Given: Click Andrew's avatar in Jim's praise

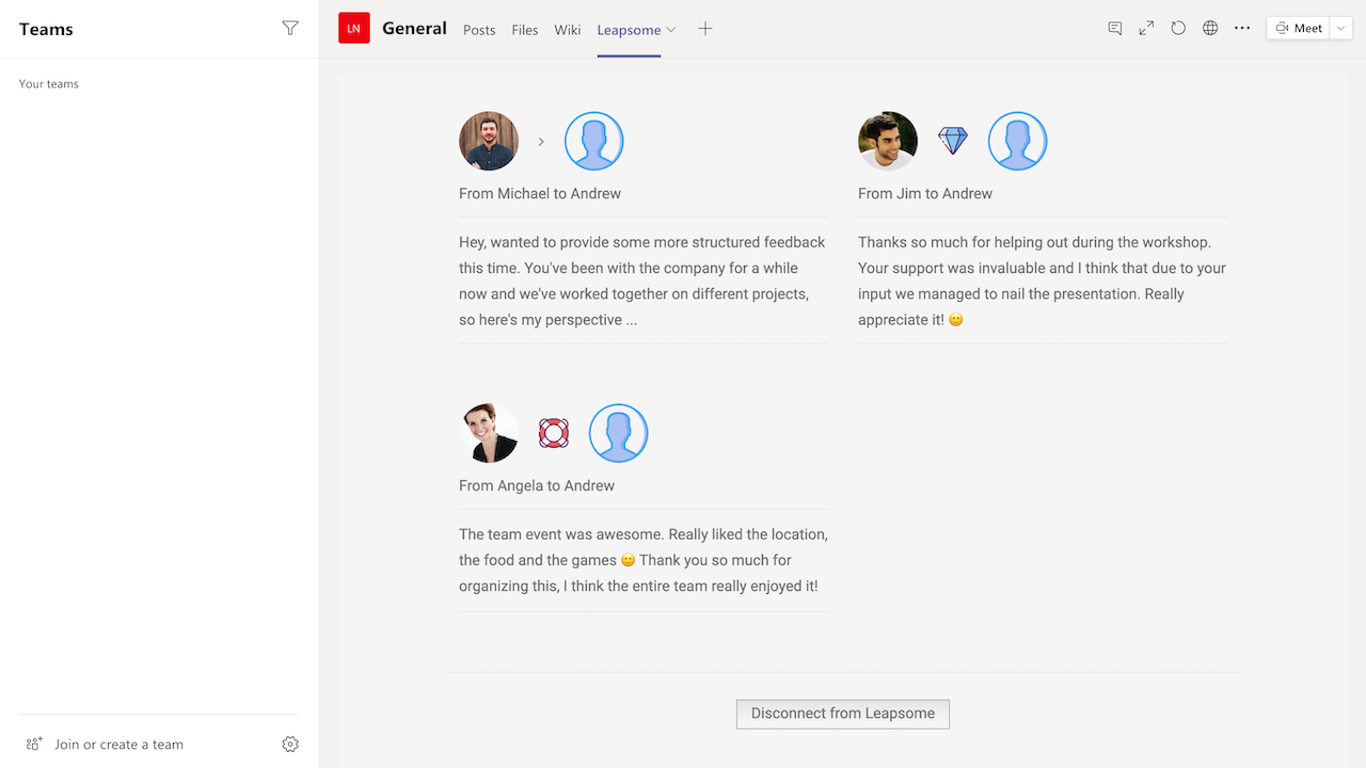Looking at the screenshot, I should (x=1018, y=141).
